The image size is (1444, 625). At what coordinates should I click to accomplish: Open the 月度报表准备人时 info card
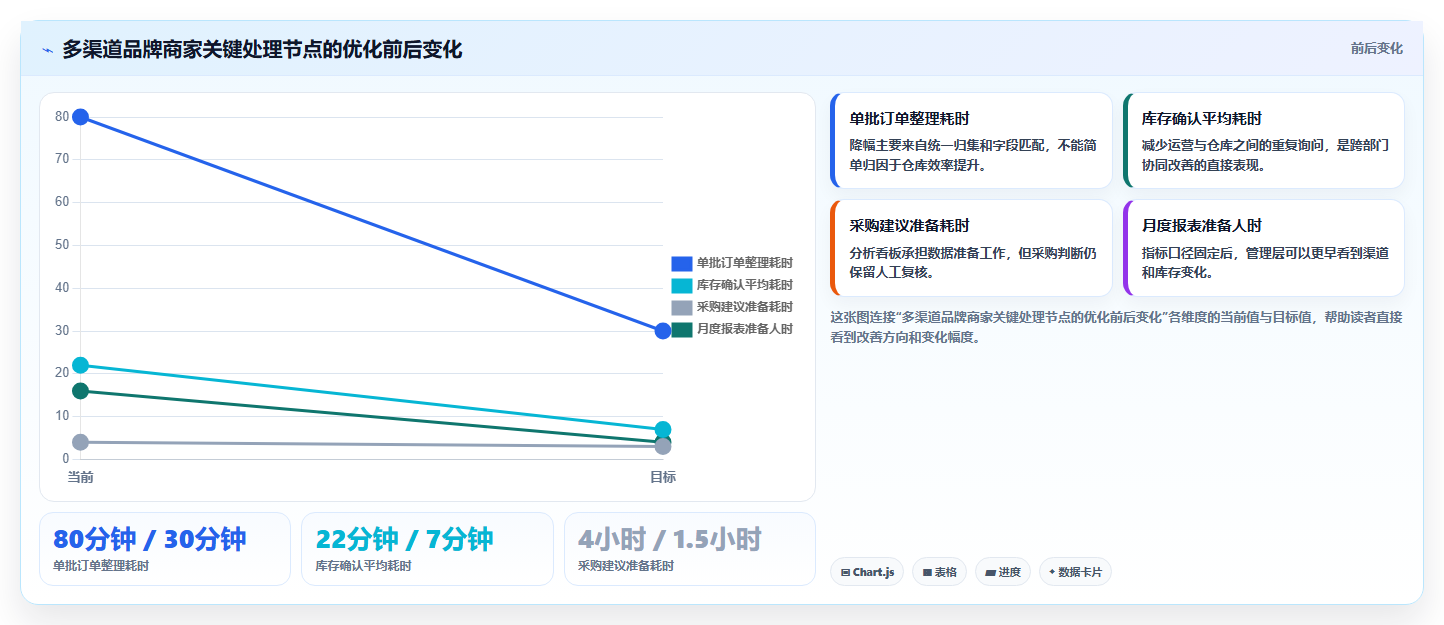[1263, 248]
